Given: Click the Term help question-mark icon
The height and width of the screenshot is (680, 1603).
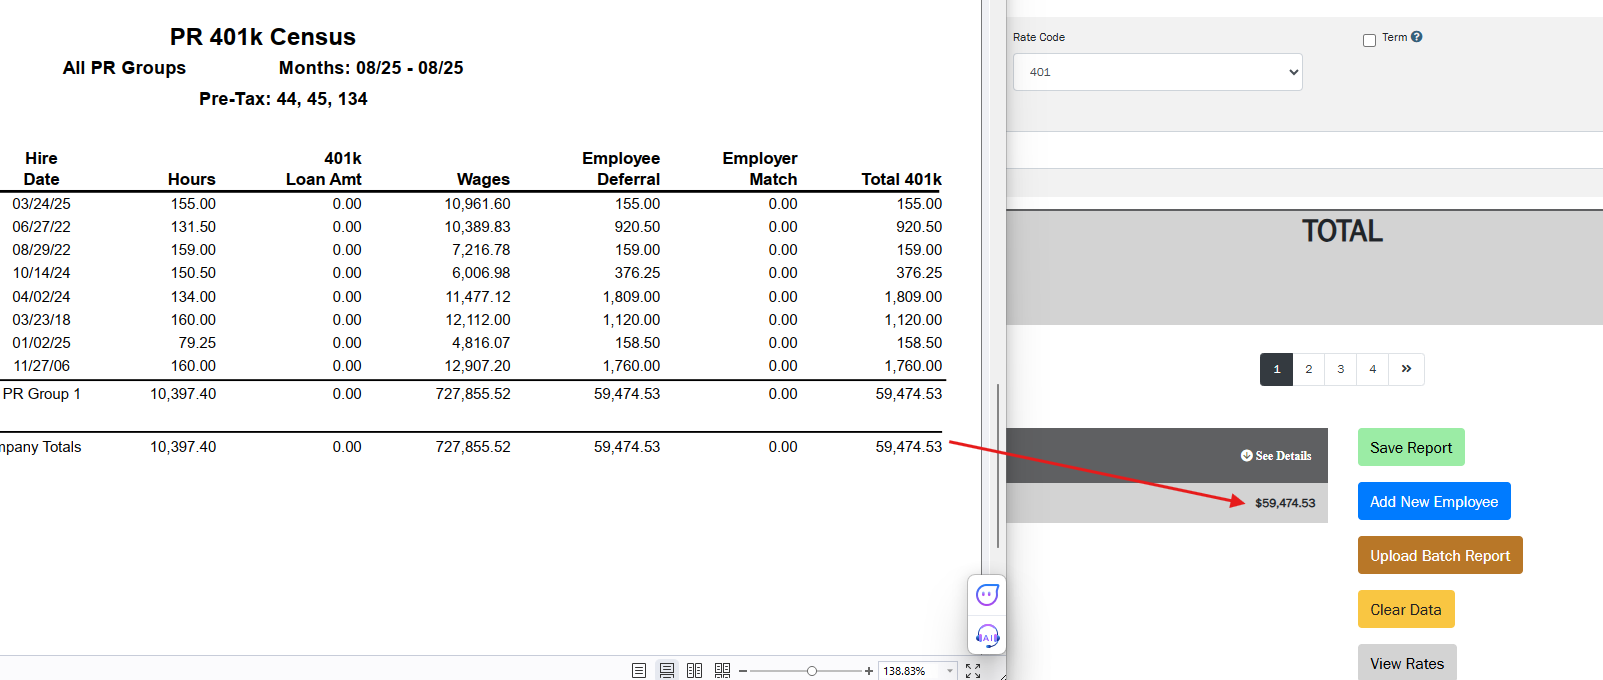Looking at the screenshot, I should click(x=1417, y=37).
